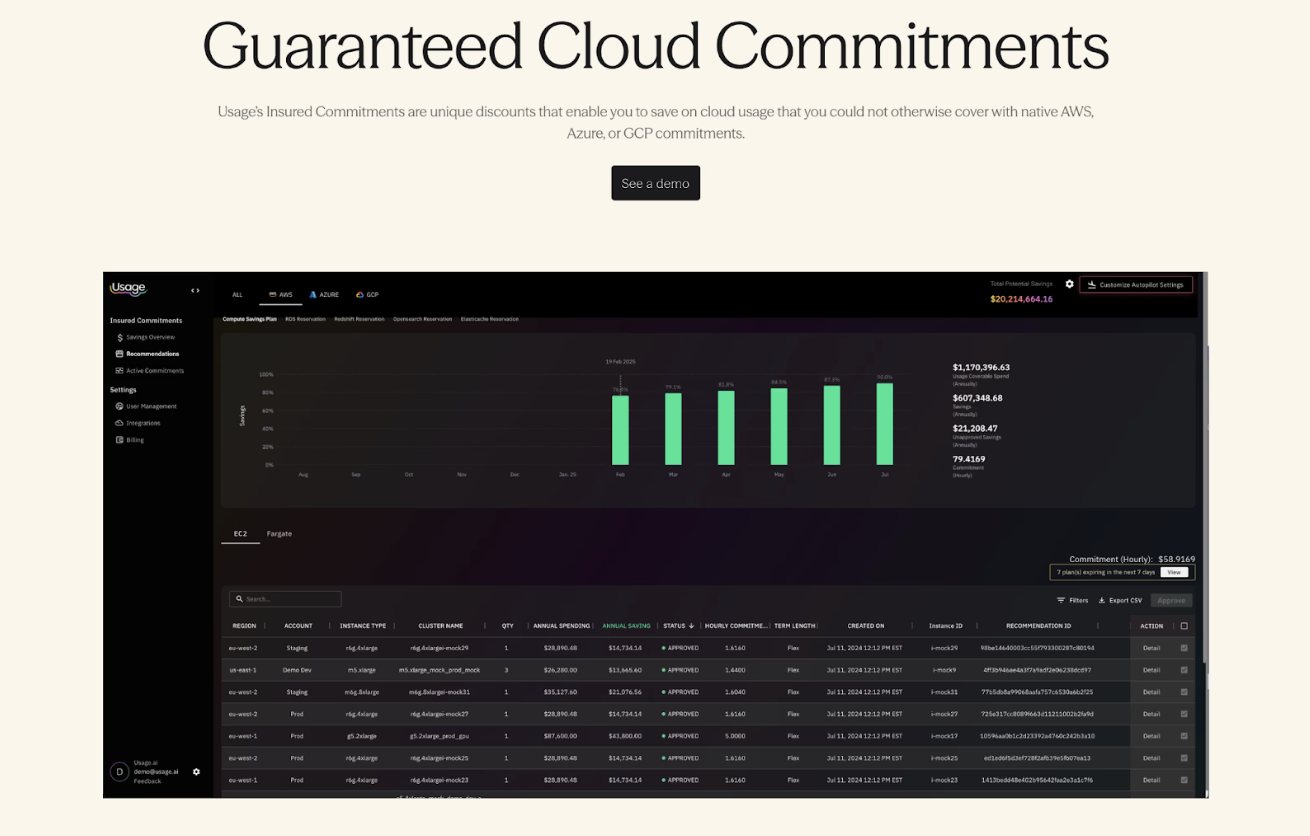Click the Status column sort arrow
Image resolution: width=1310 pixels, height=836 pixels.
point(691,626)
